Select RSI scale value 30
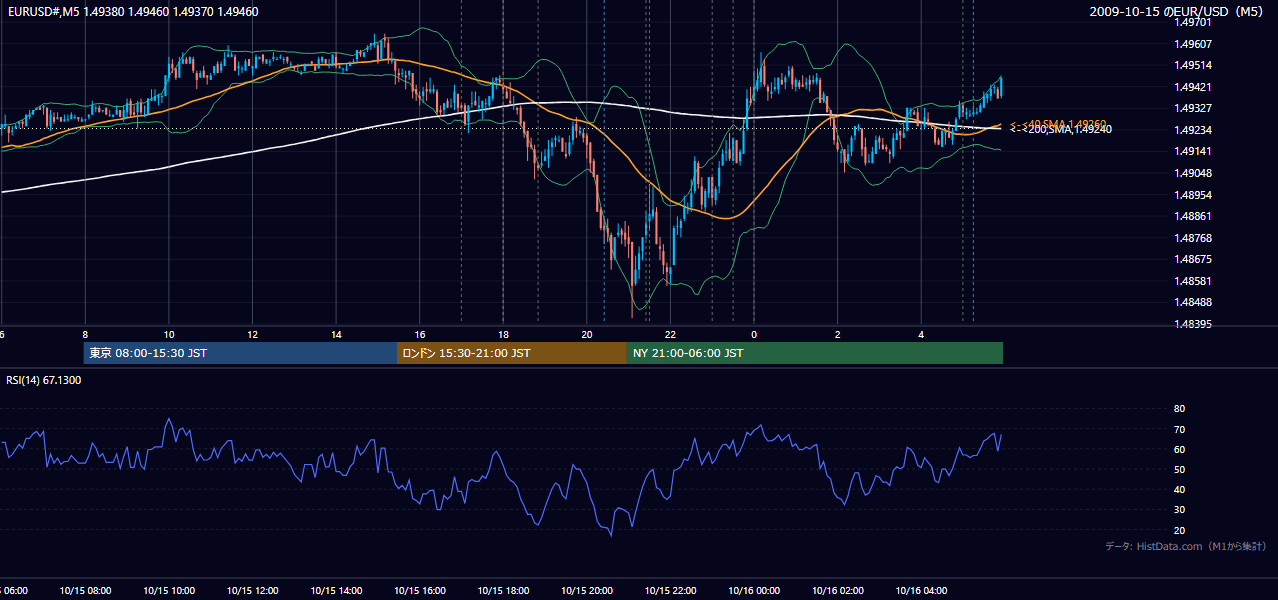Image resolution: width=1278 pixels, height=600 pixels. click(x=1179, y=510)
